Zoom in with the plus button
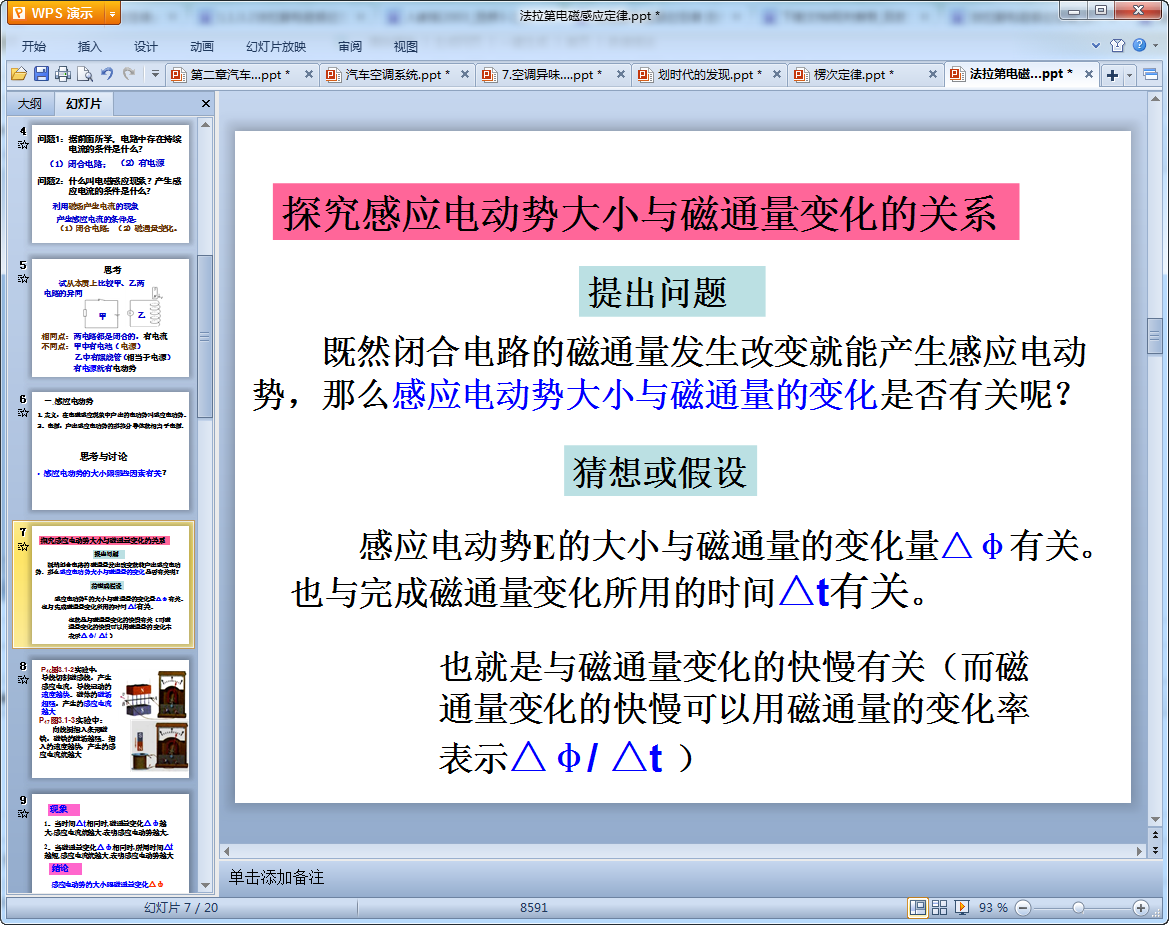 pos(1140,907)
